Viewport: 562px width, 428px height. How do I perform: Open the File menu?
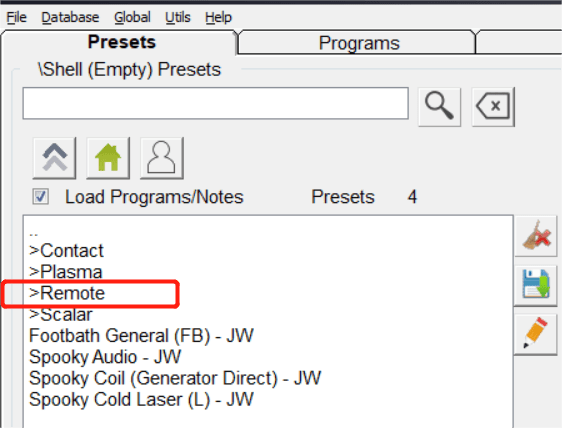pos(16,17)
